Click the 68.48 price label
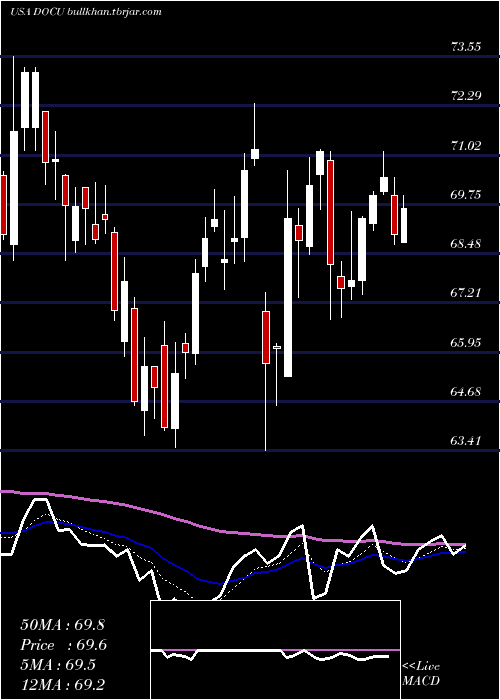The image size is (500, 700). 466,244
